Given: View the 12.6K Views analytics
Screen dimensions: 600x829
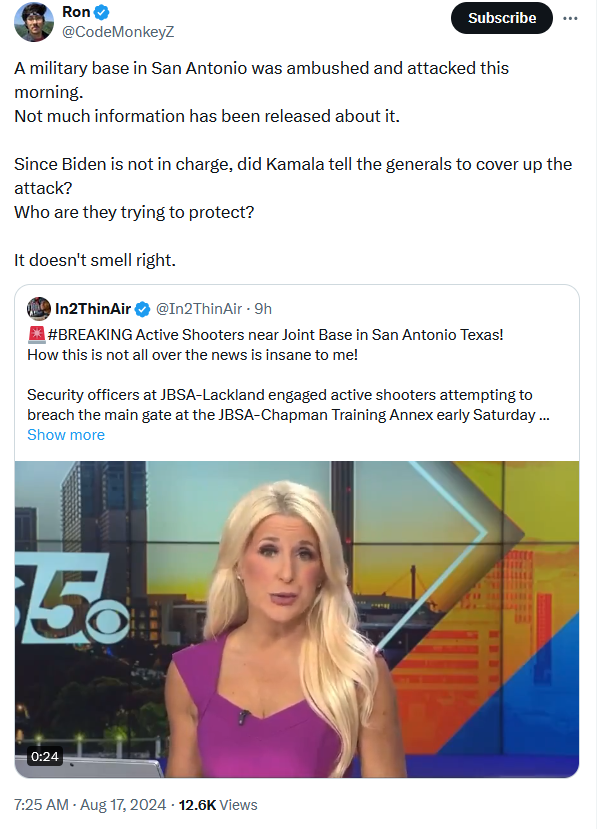Looking at the screenshot, I should [218, 805].
